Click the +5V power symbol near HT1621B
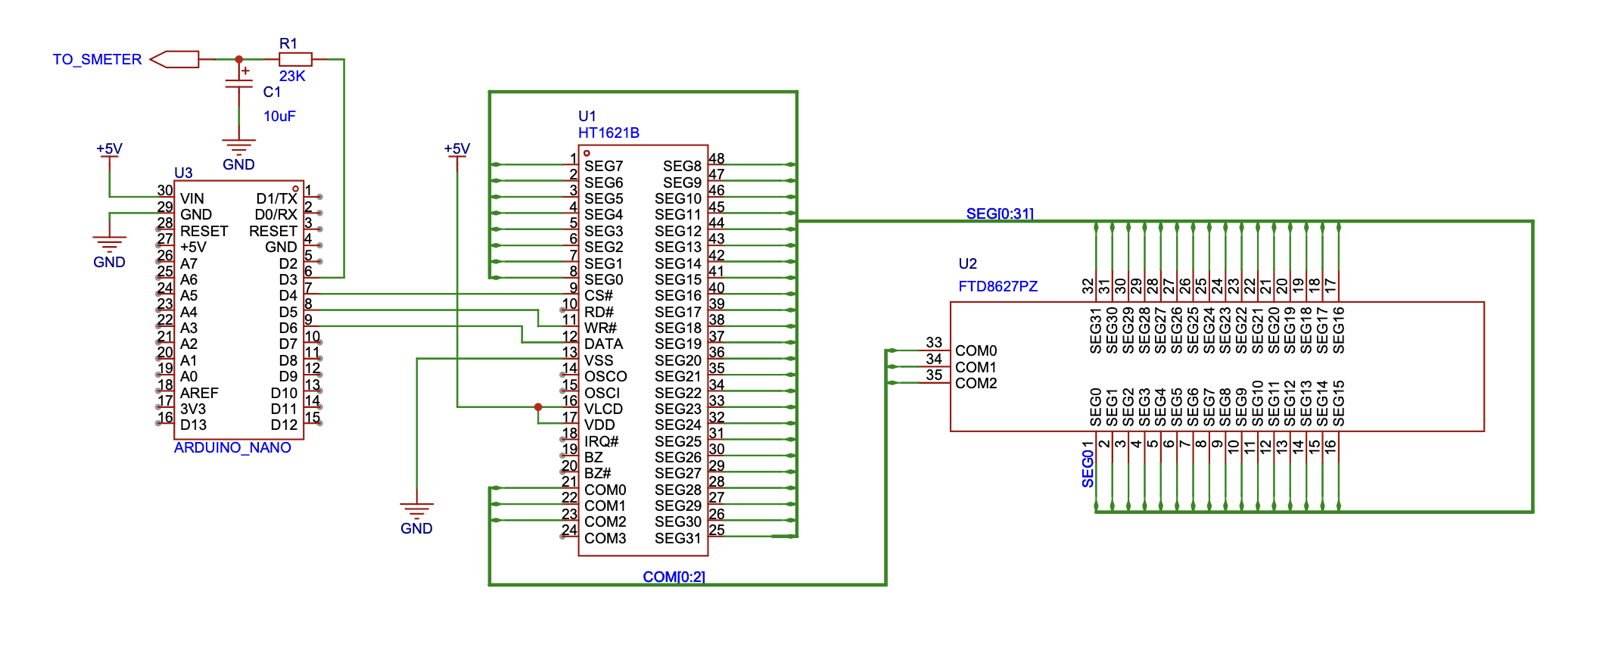 coord(457,150)
